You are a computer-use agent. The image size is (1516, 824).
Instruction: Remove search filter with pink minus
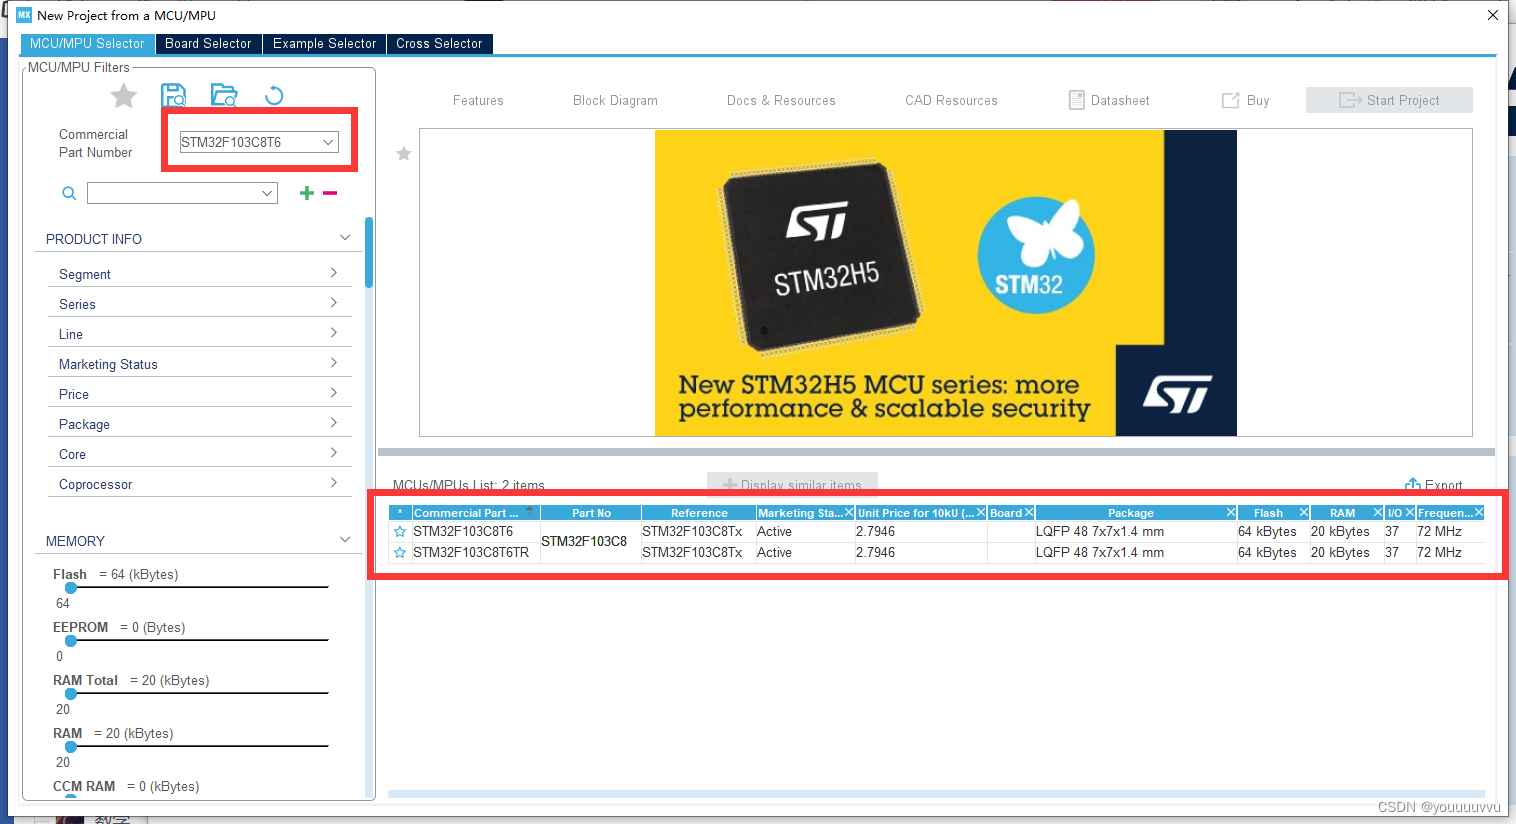point(330,193)
